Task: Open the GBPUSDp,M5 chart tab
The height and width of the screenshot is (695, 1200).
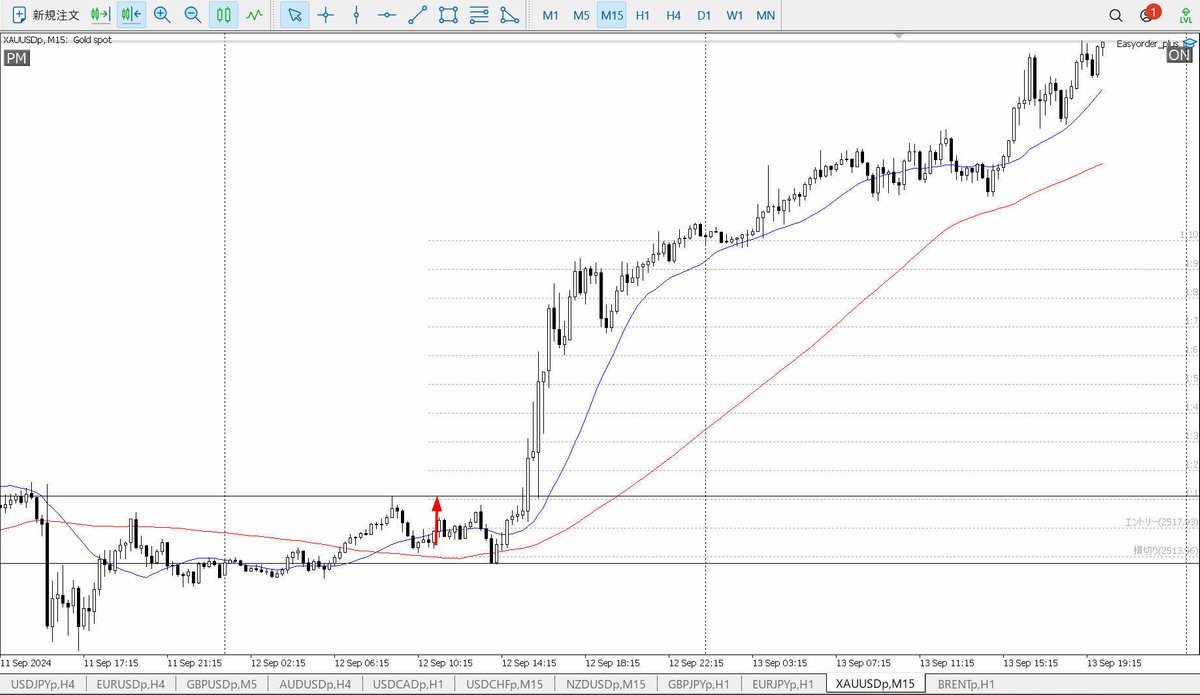Action: tap(220, 684)
